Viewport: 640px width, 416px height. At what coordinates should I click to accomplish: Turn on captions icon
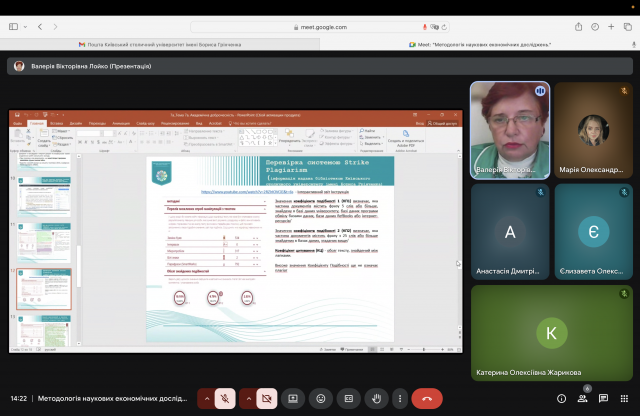click(x=348, y=398)
